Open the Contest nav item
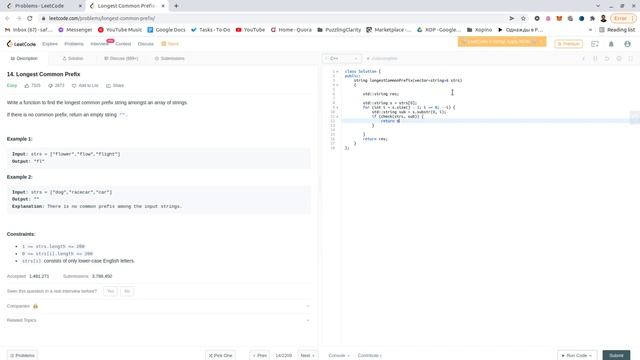 (123, 44)
